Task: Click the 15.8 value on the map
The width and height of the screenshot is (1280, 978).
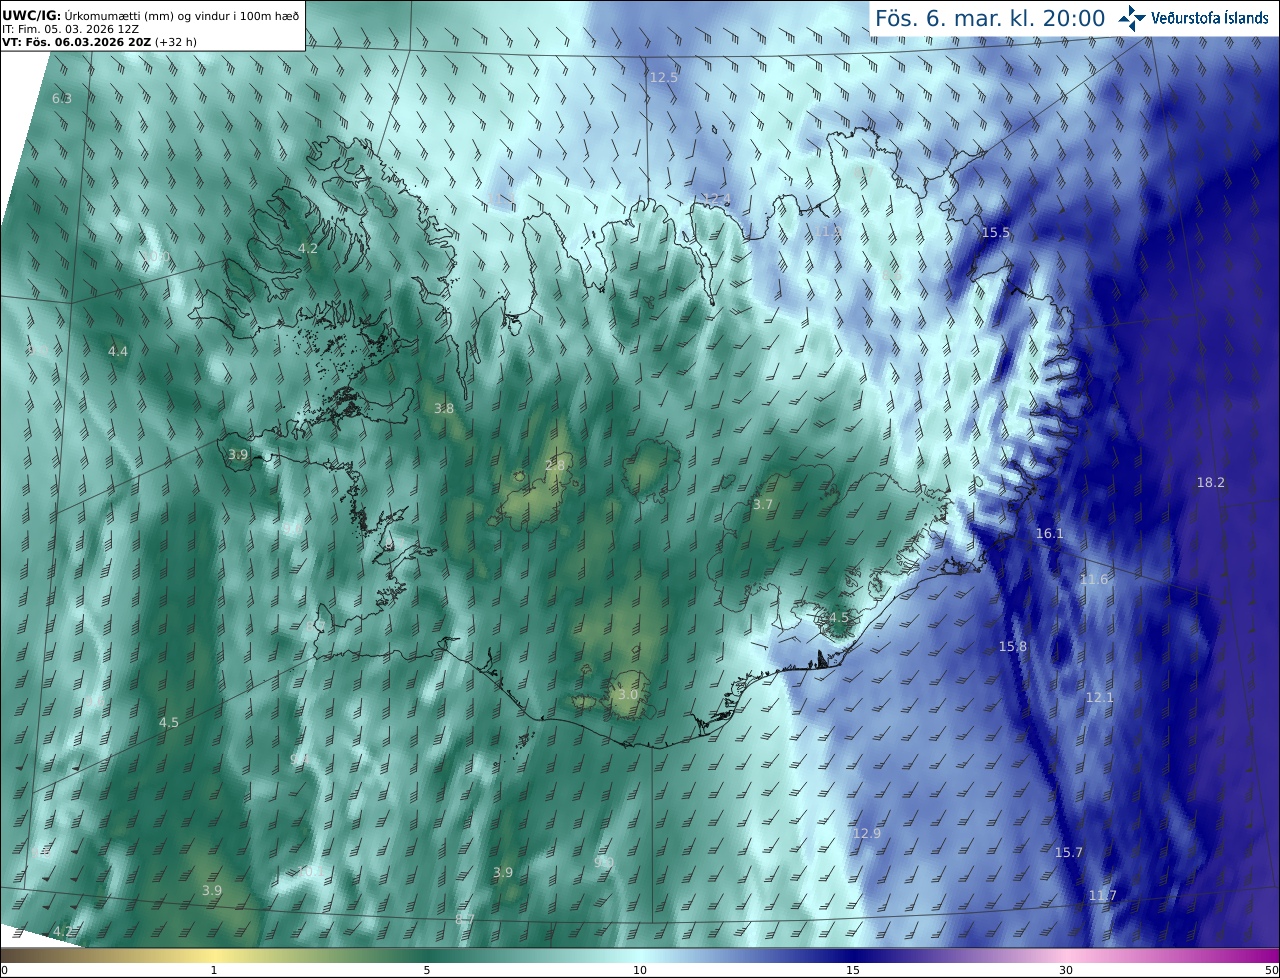Action: pyautogui.click(x=1013, y=647)
